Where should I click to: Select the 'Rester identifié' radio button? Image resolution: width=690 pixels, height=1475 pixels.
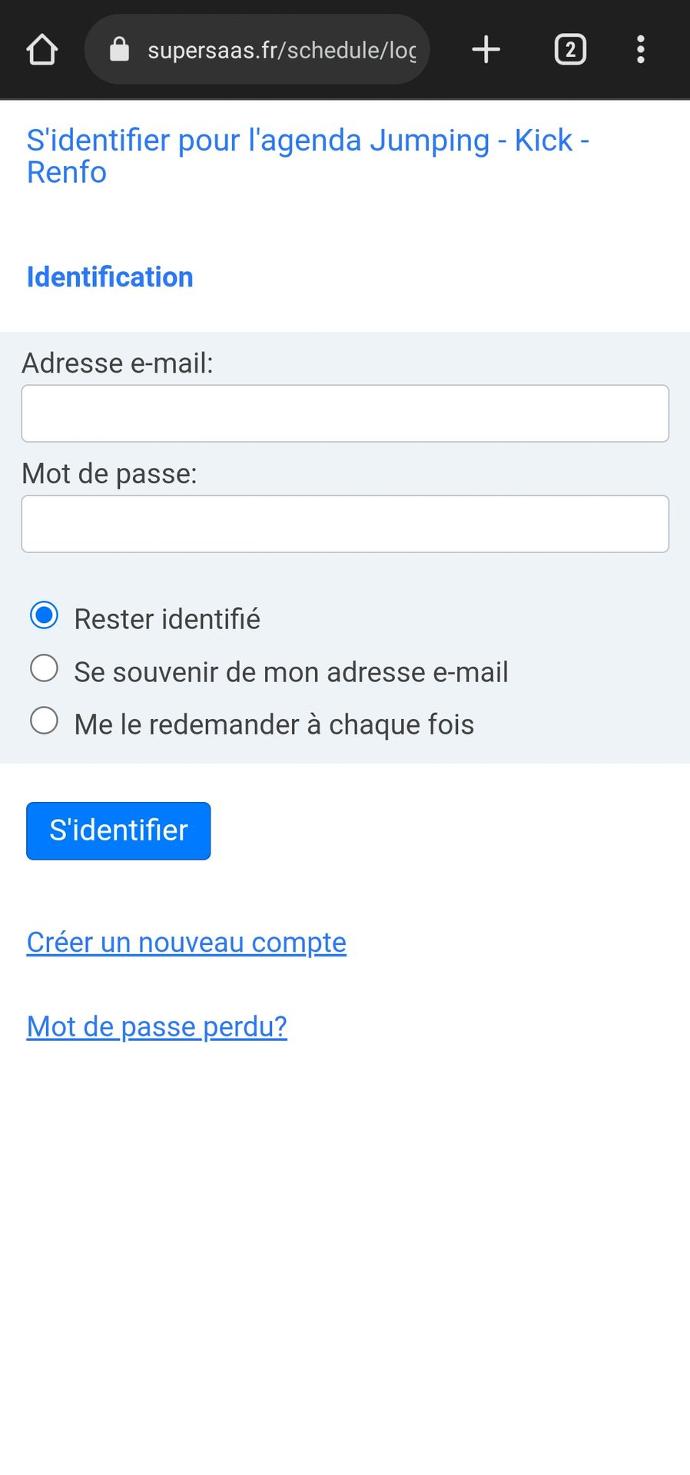[x=44, y=615]
